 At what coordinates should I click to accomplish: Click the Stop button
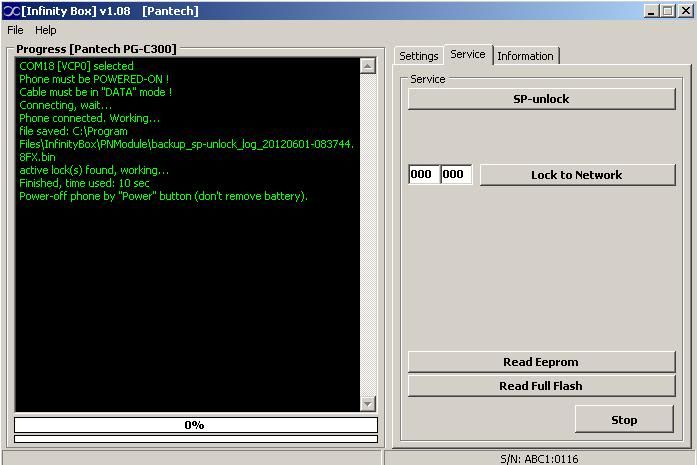[624, 420]
